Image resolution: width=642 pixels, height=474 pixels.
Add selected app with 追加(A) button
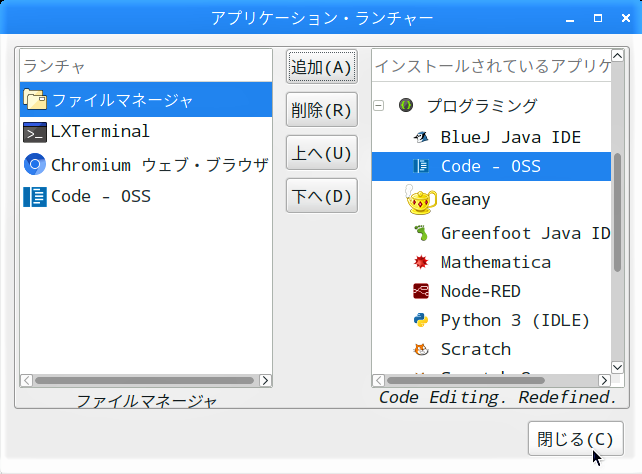tap(322, 67)
